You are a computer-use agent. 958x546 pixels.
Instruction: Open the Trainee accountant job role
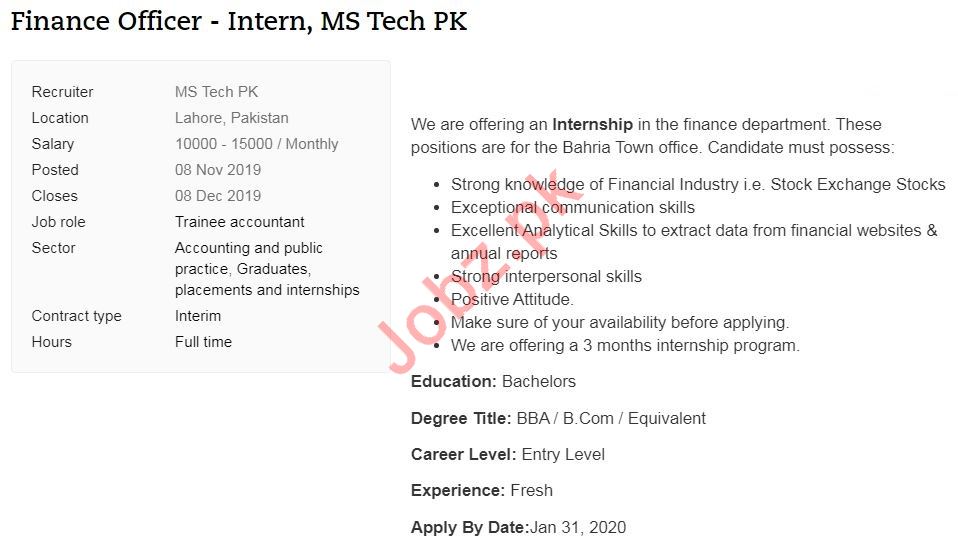(x=239, y=222)
